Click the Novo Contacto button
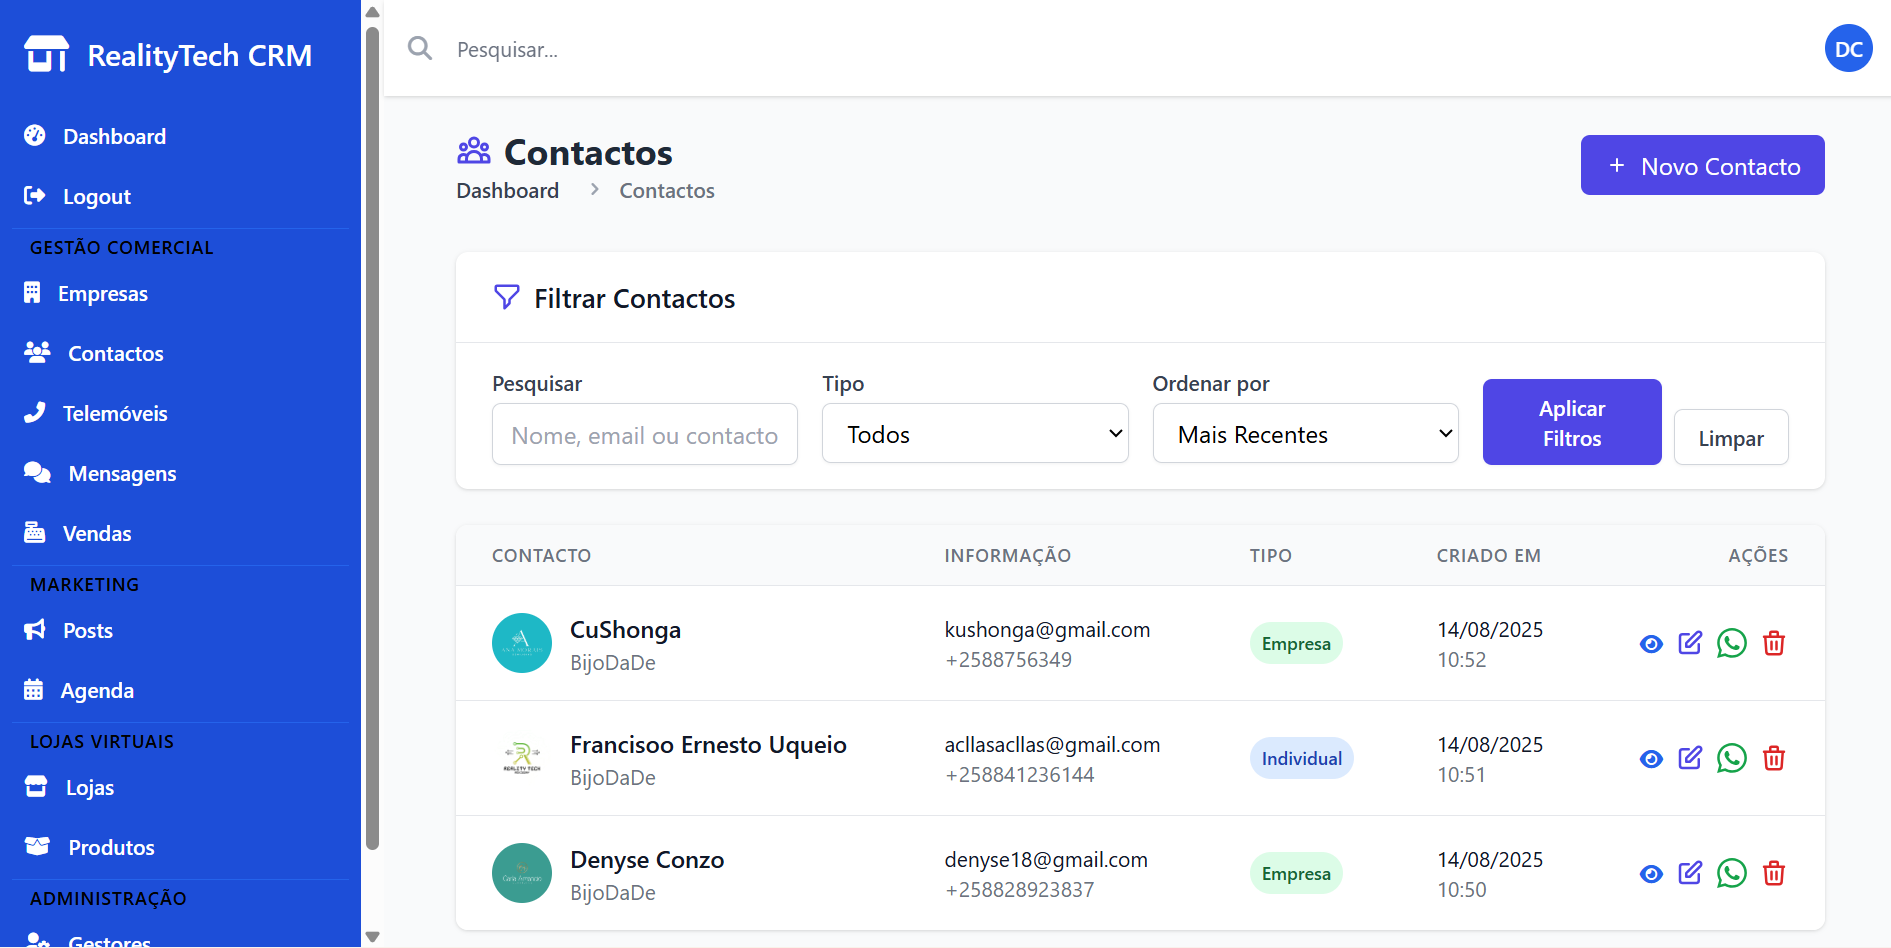The width and height of the screenshot is (1891, 948). tap(1702, 165)
